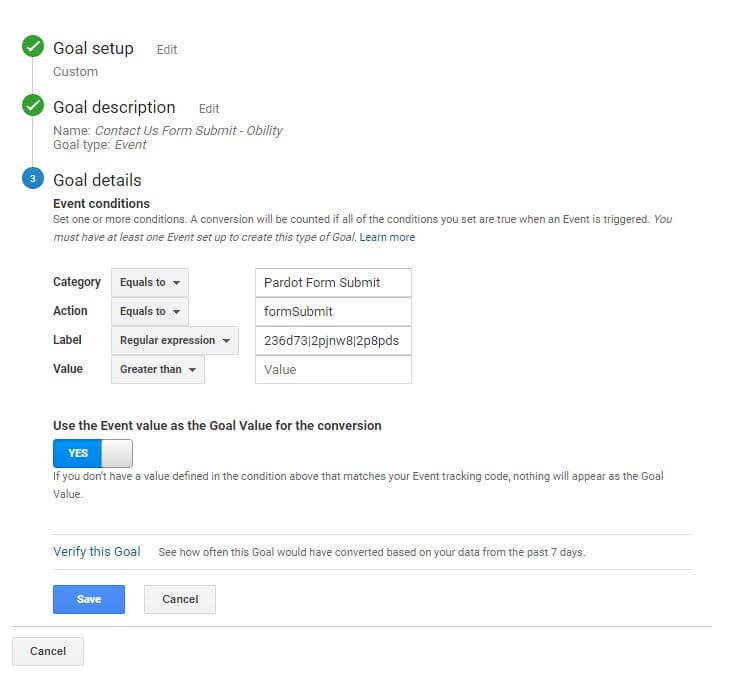
Task: Select the Goal details heading
Action: [97, 180]
